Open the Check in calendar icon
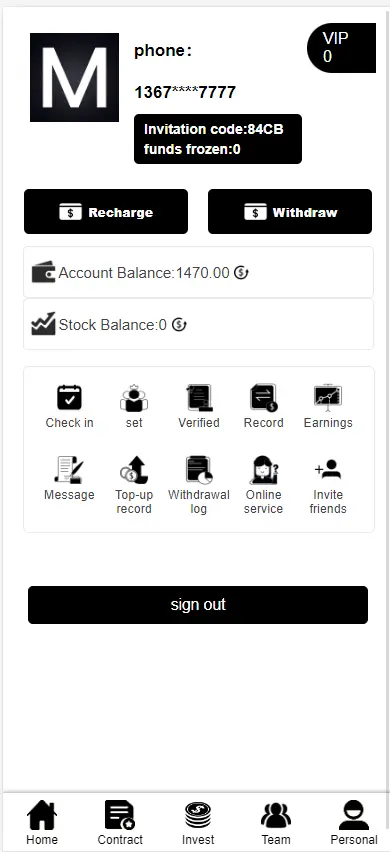 [70, 398]
